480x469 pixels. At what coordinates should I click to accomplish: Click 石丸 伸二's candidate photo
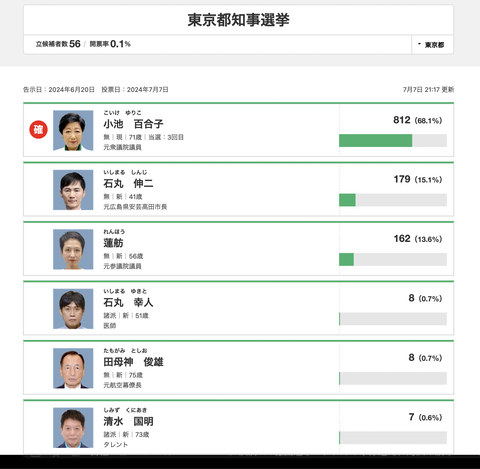point(73,190)
